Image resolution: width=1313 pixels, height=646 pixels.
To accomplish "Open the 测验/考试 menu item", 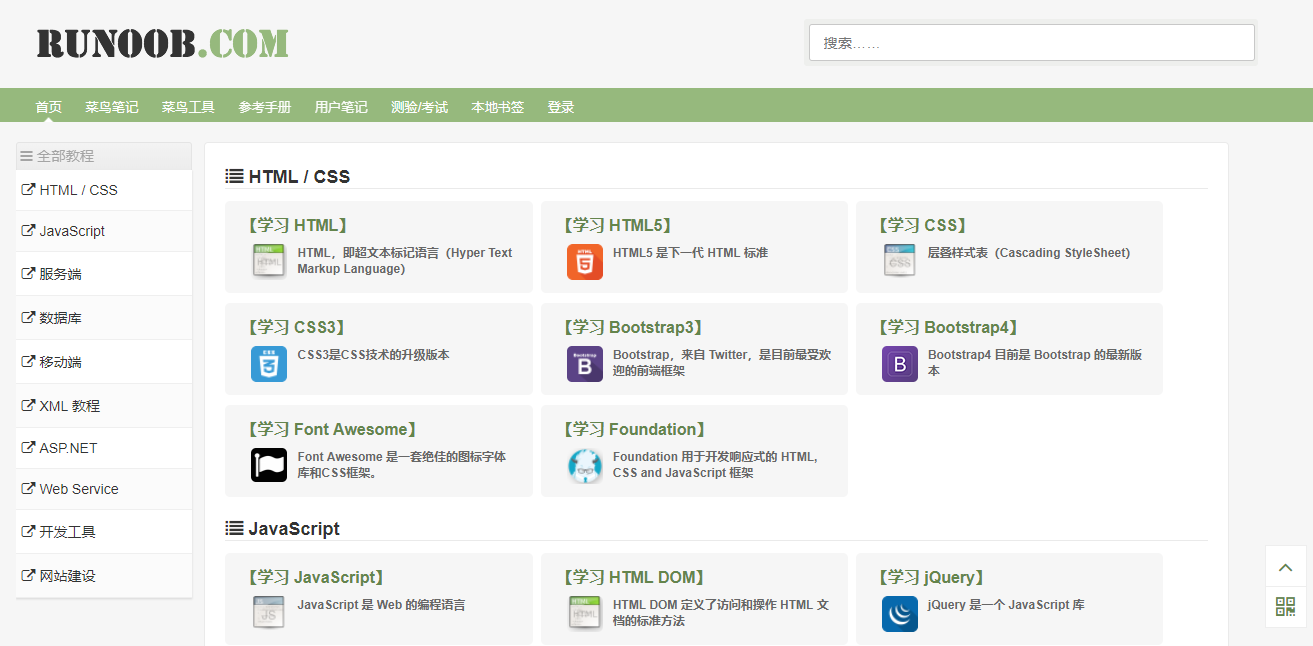I will click(420, 107).
